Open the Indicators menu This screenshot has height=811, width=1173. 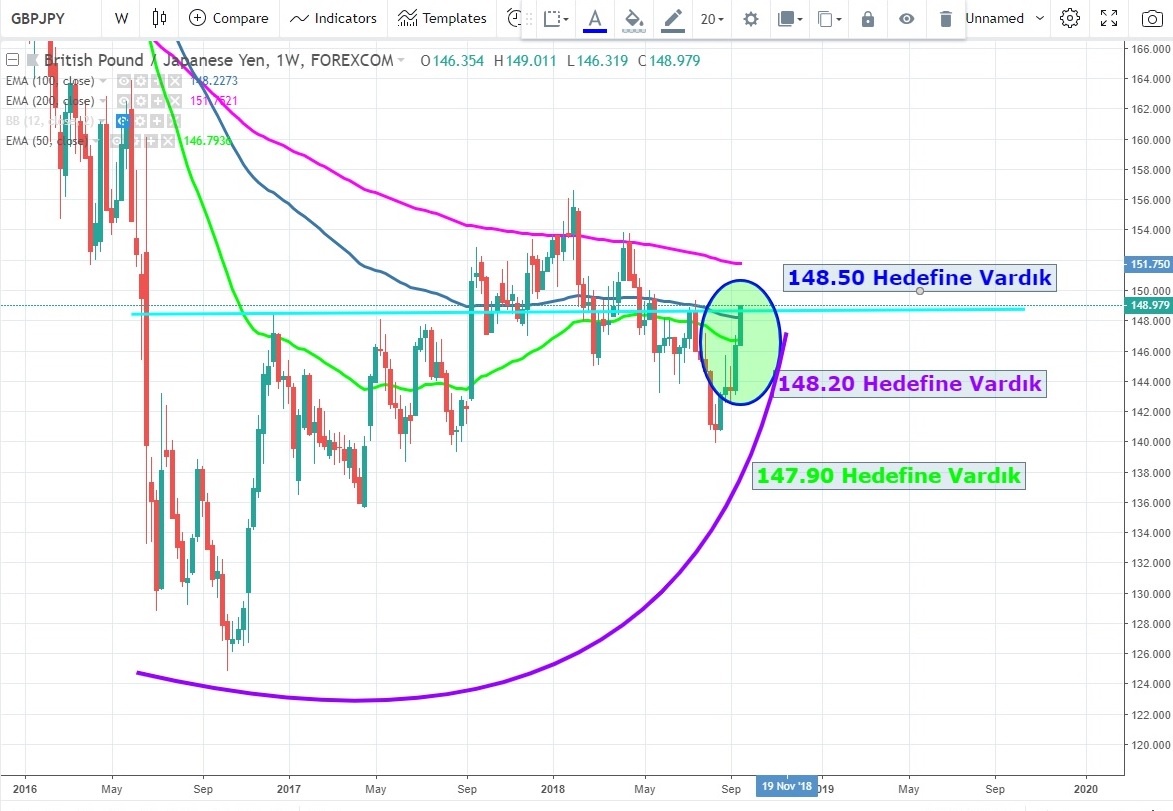333,18
